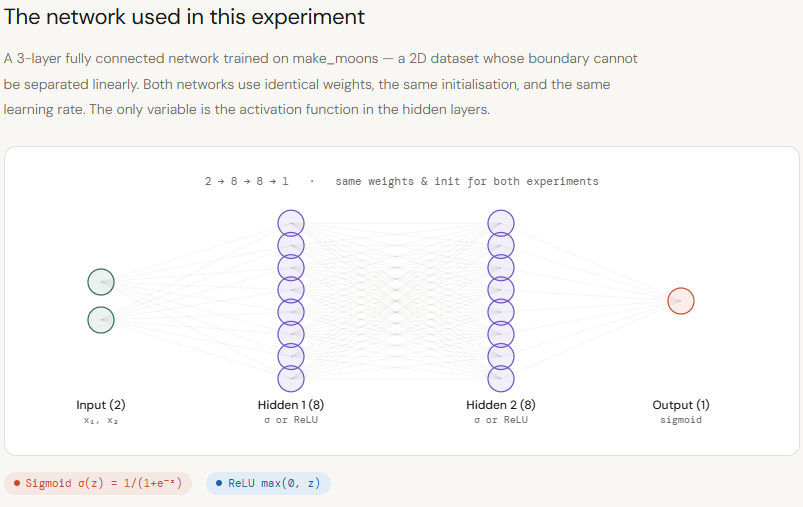Click the "The network used in this experiment" heading
Viewport: 803px width, 507px height.
(x=184, y=18)
